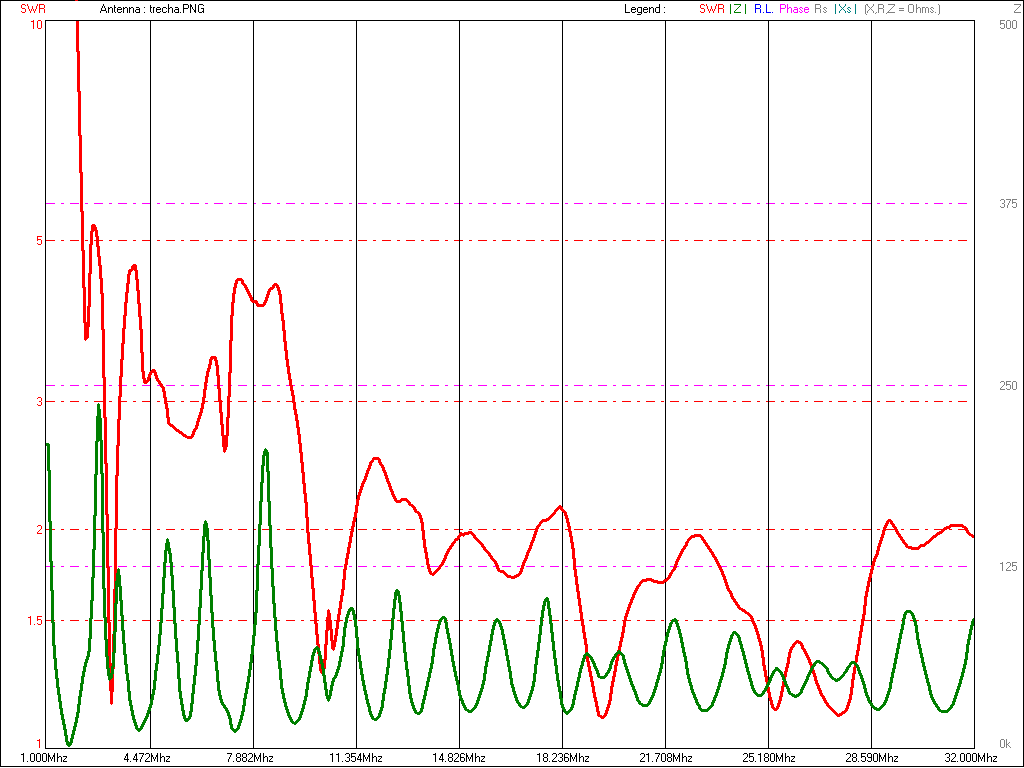Click the Z axis value 0k

coord(1005,744)
